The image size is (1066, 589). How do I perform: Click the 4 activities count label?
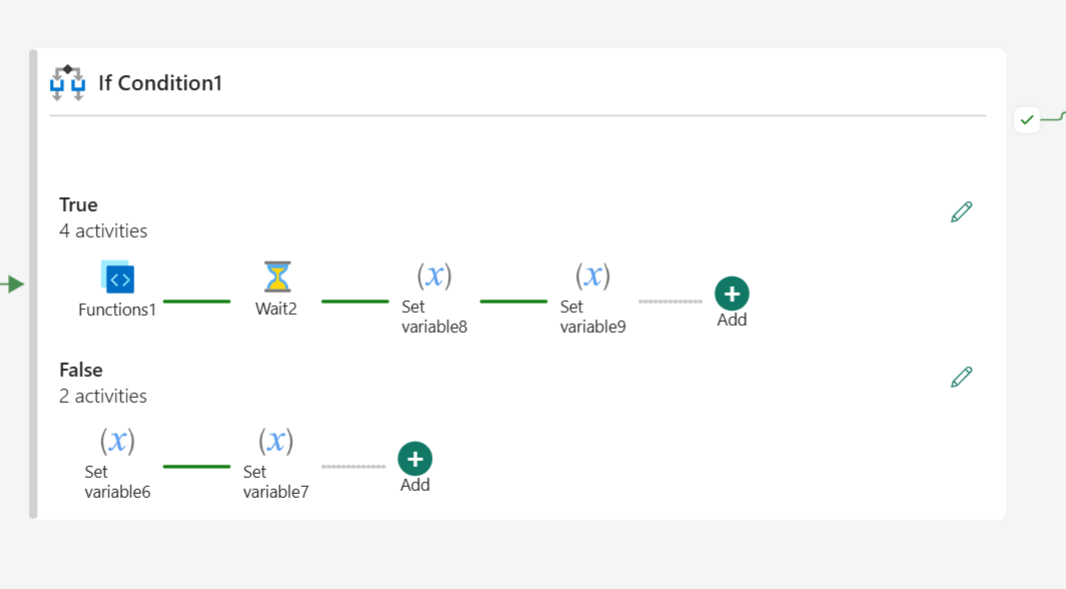[x=103, y=231]
